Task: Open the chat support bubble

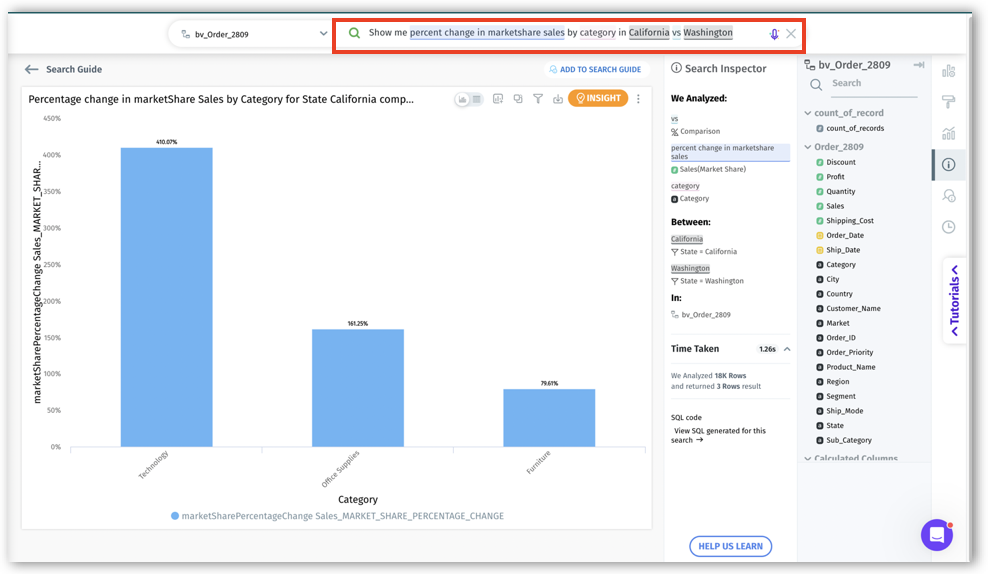Action: [936, 535]
